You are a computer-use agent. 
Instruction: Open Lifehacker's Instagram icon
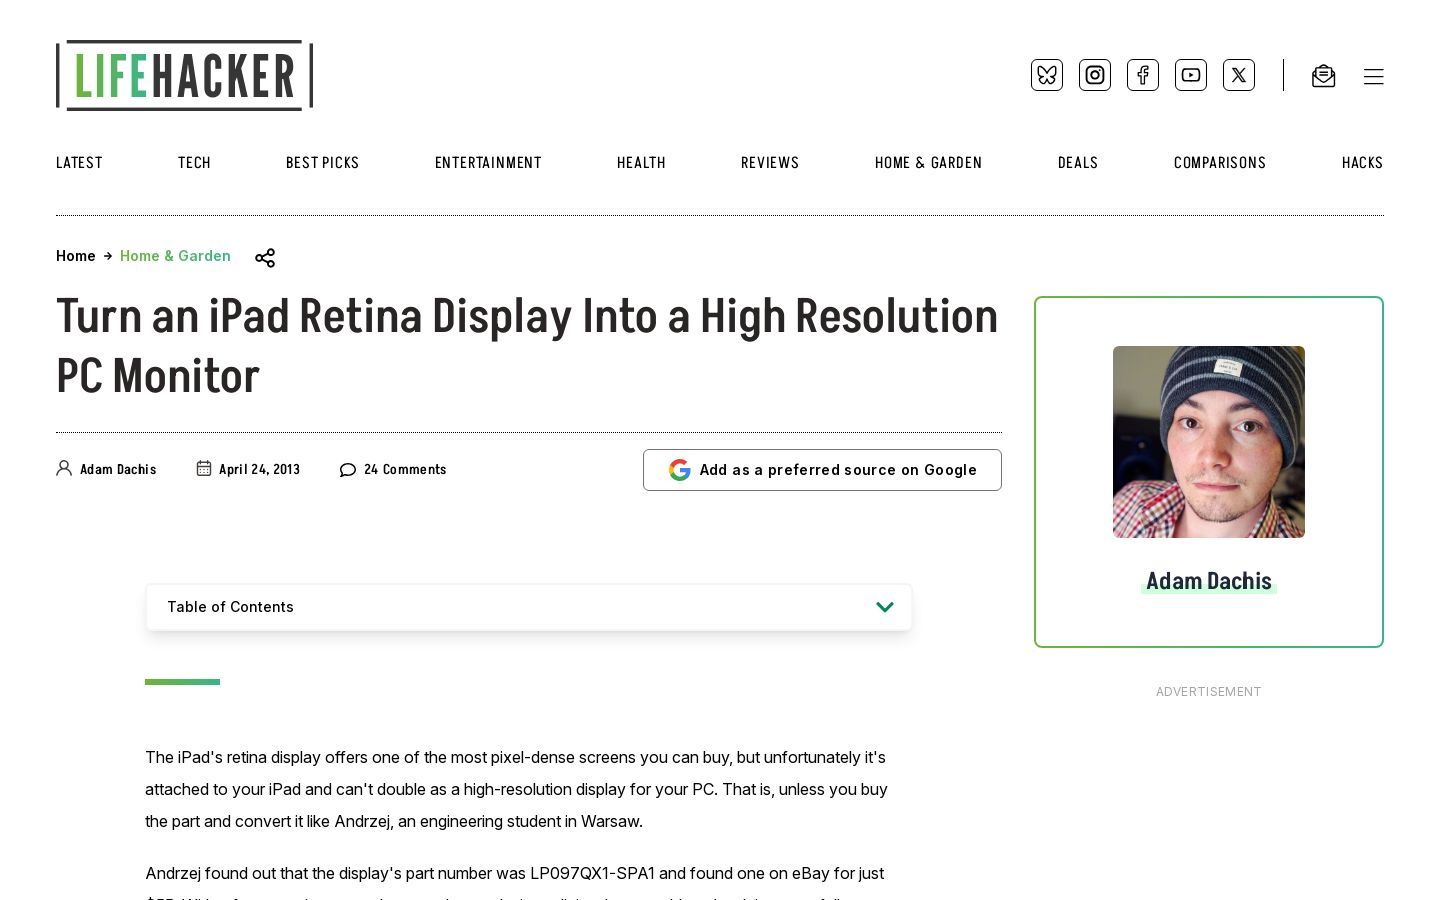[x=1095, y=75]
